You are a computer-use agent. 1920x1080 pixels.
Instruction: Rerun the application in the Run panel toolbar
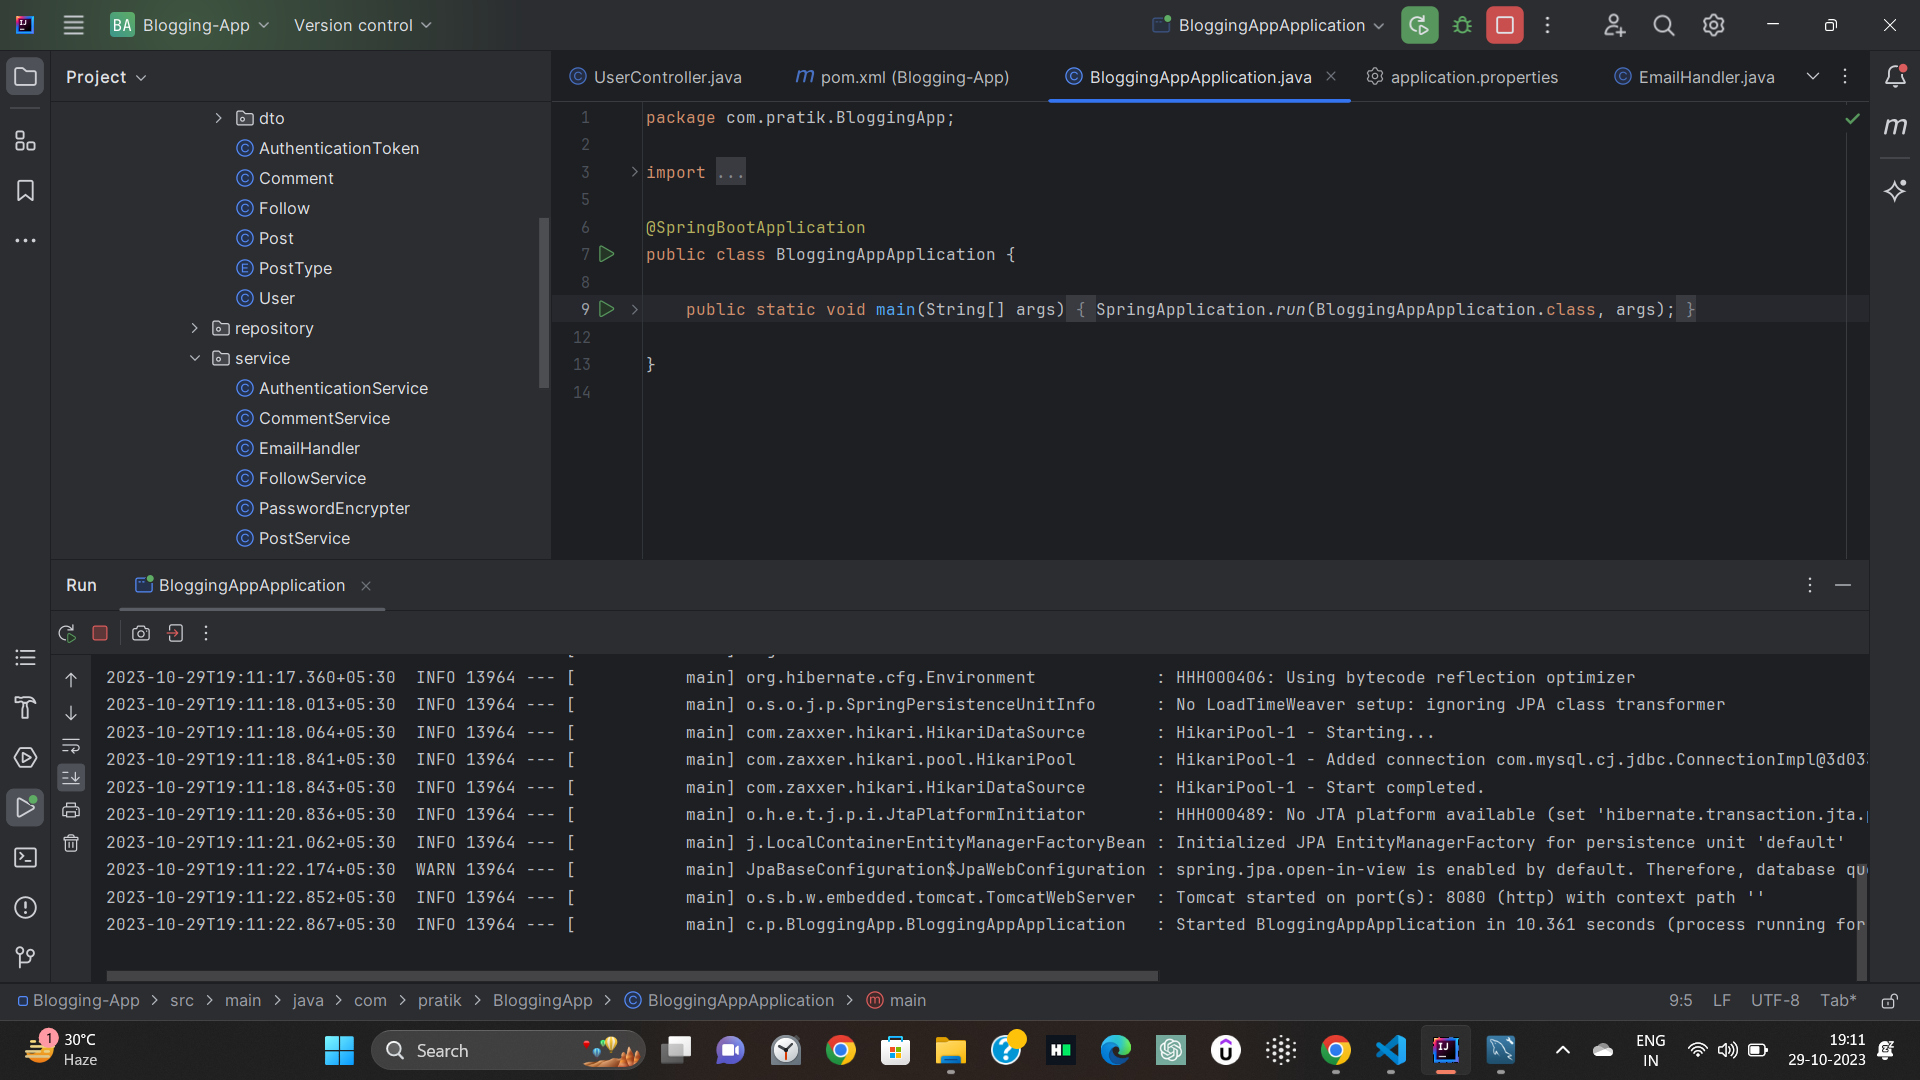[67, 633]
